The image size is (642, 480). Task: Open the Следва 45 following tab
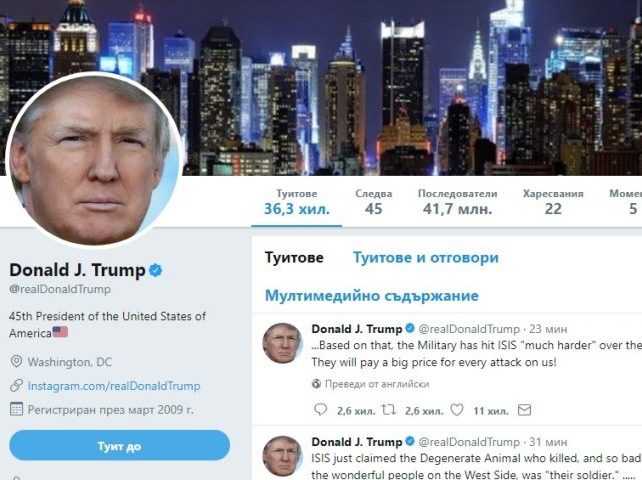[373, 202]
